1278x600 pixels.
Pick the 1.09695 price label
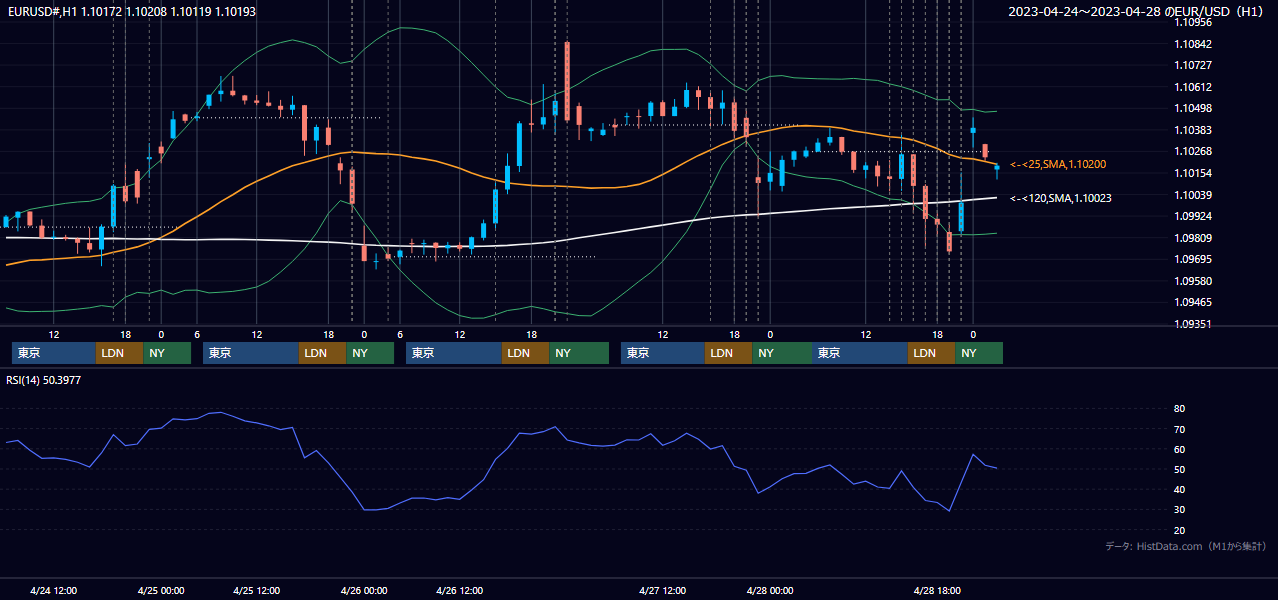[x=1193, y=259]
